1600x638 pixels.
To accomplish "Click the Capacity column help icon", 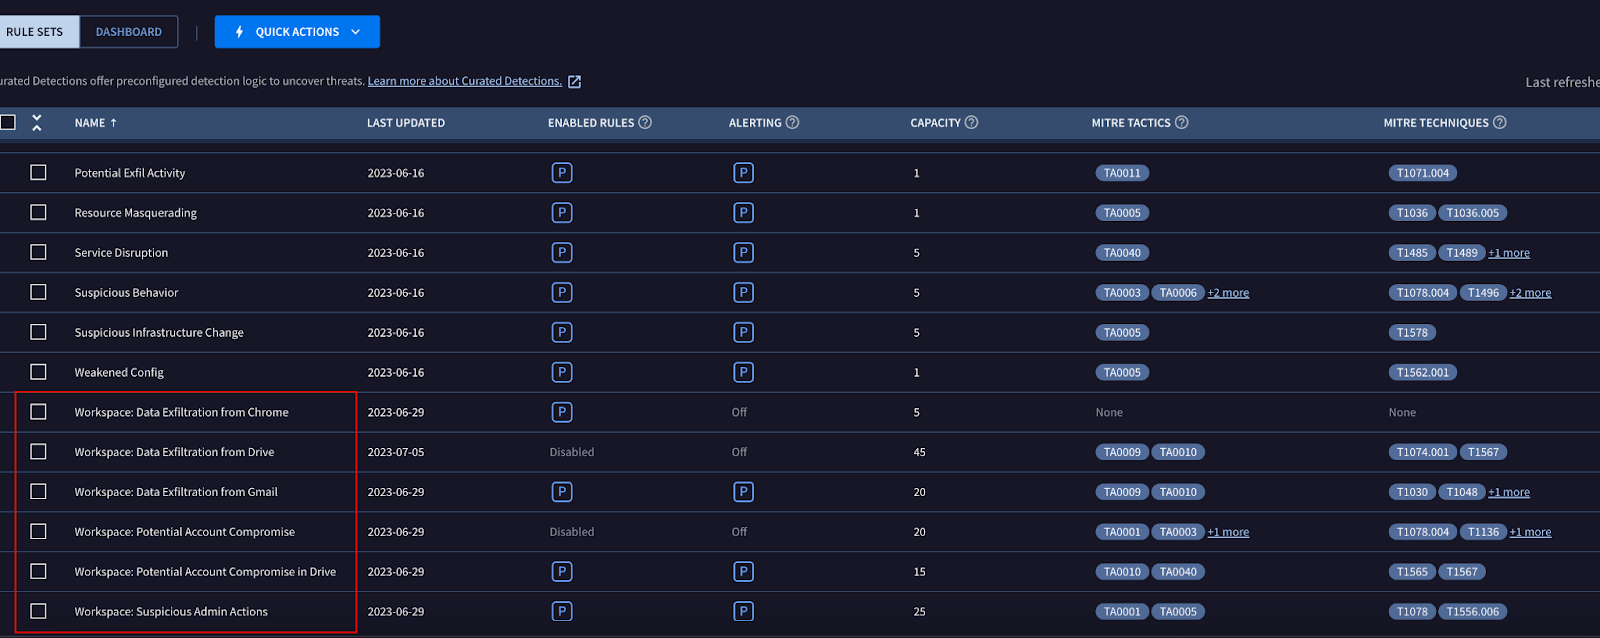I will [971, 122].
